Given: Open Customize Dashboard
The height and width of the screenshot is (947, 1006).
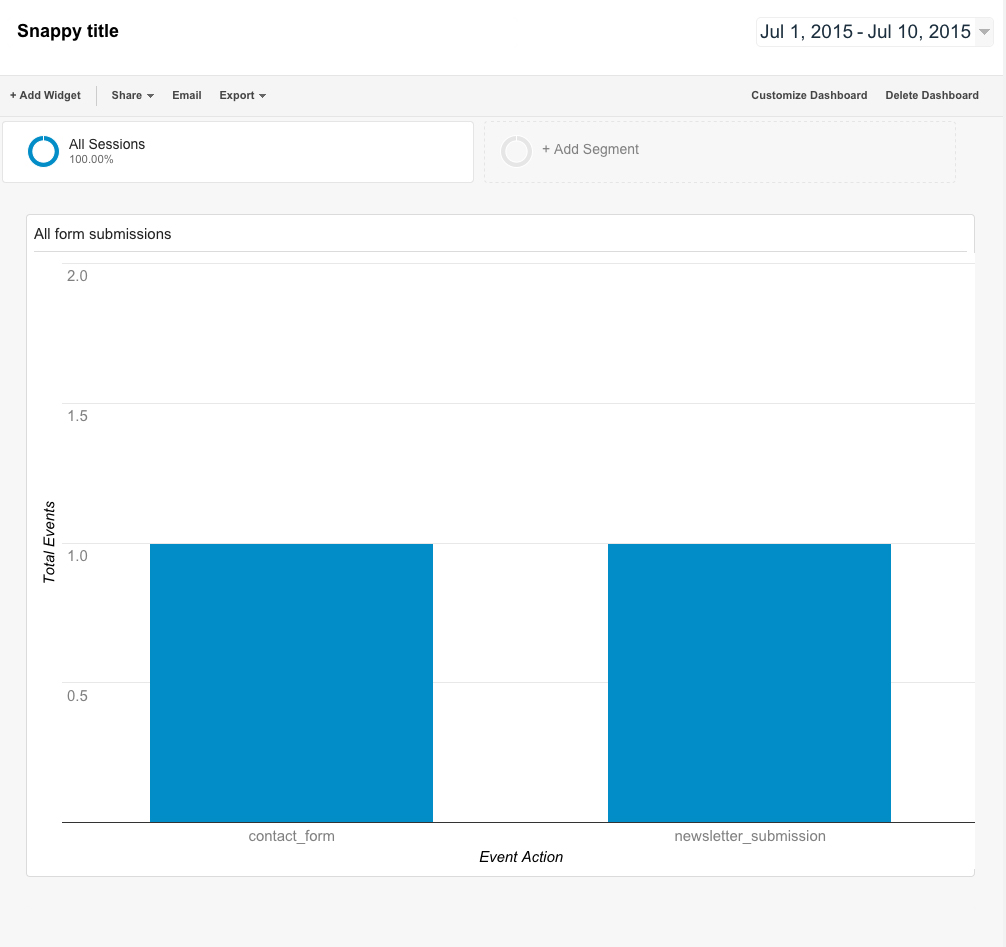Looking at the screenshot, I should (x=809, y=95).
